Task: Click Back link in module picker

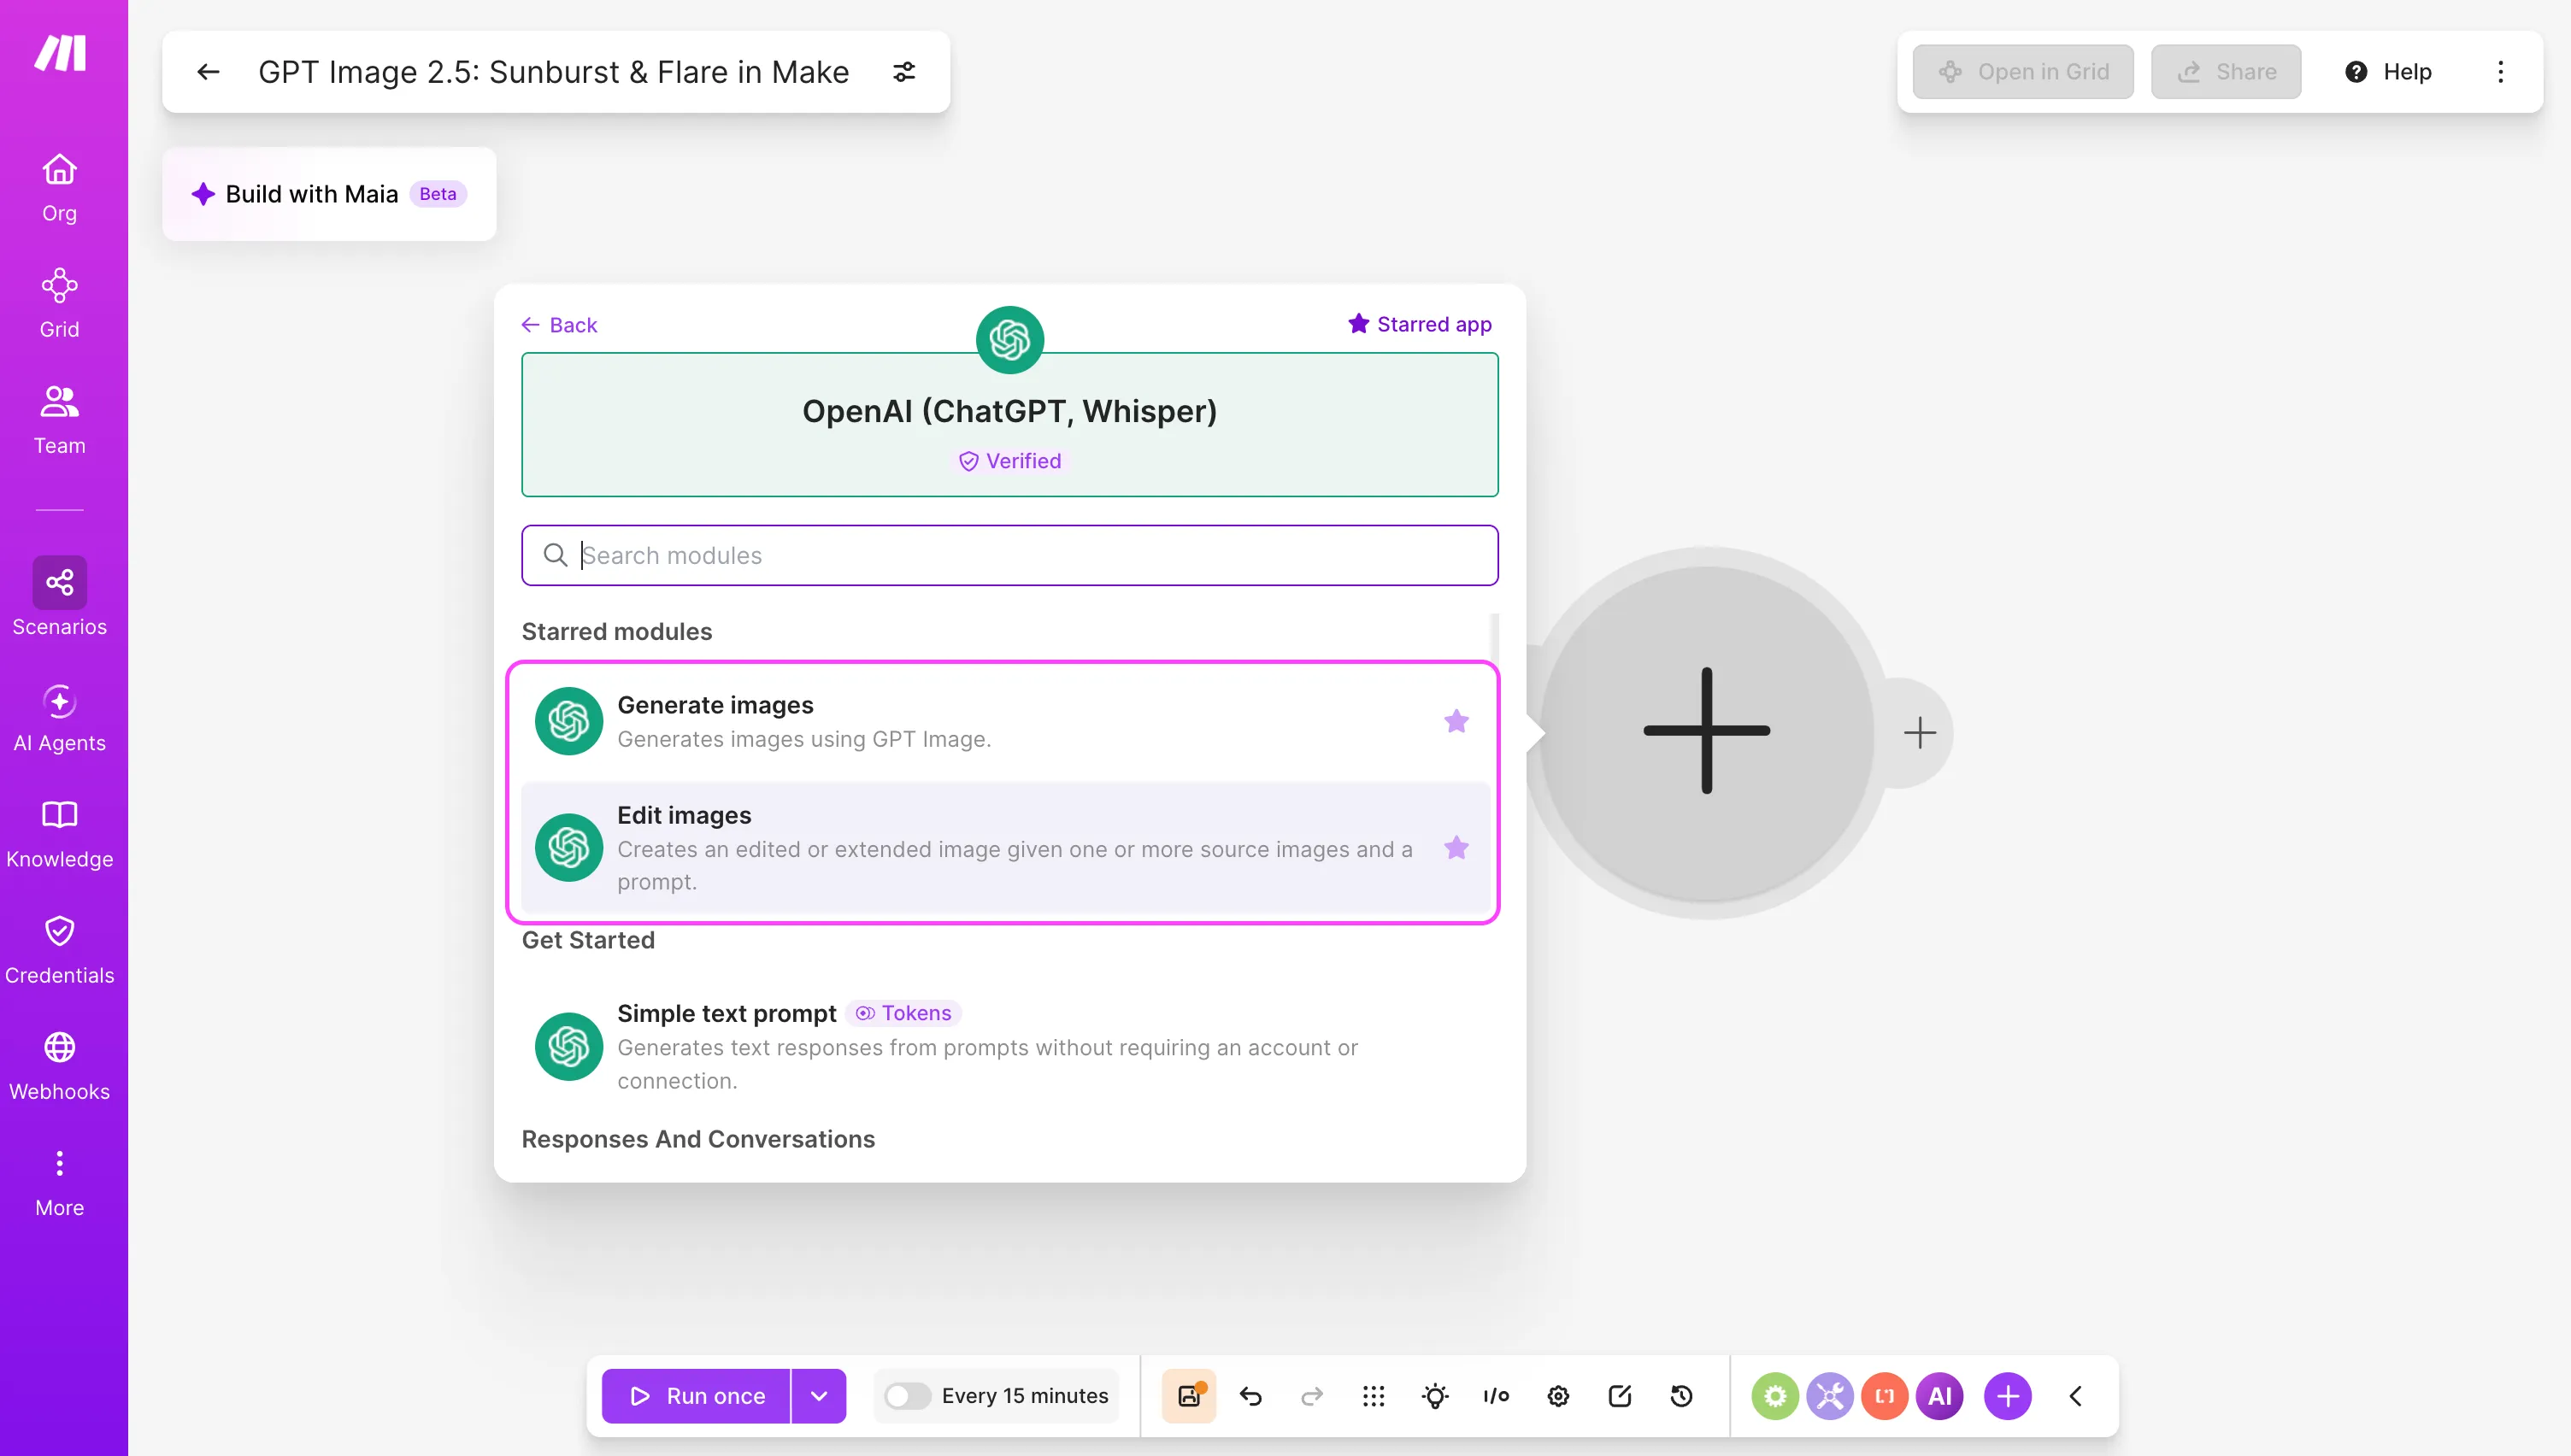Action: tap(559, 325)
